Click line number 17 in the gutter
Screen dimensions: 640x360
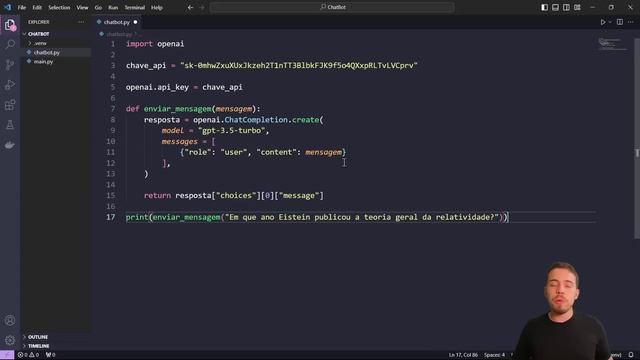click(x=111, y=217)
